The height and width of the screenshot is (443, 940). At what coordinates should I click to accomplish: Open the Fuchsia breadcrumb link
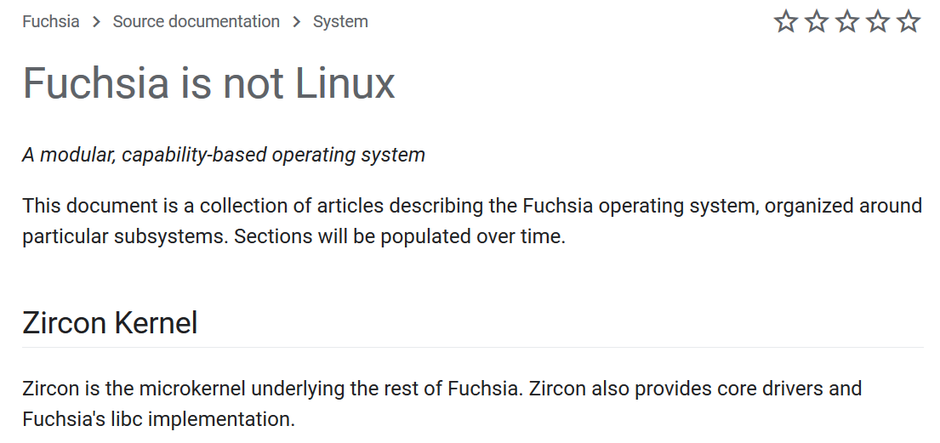[x=51, y=22]
